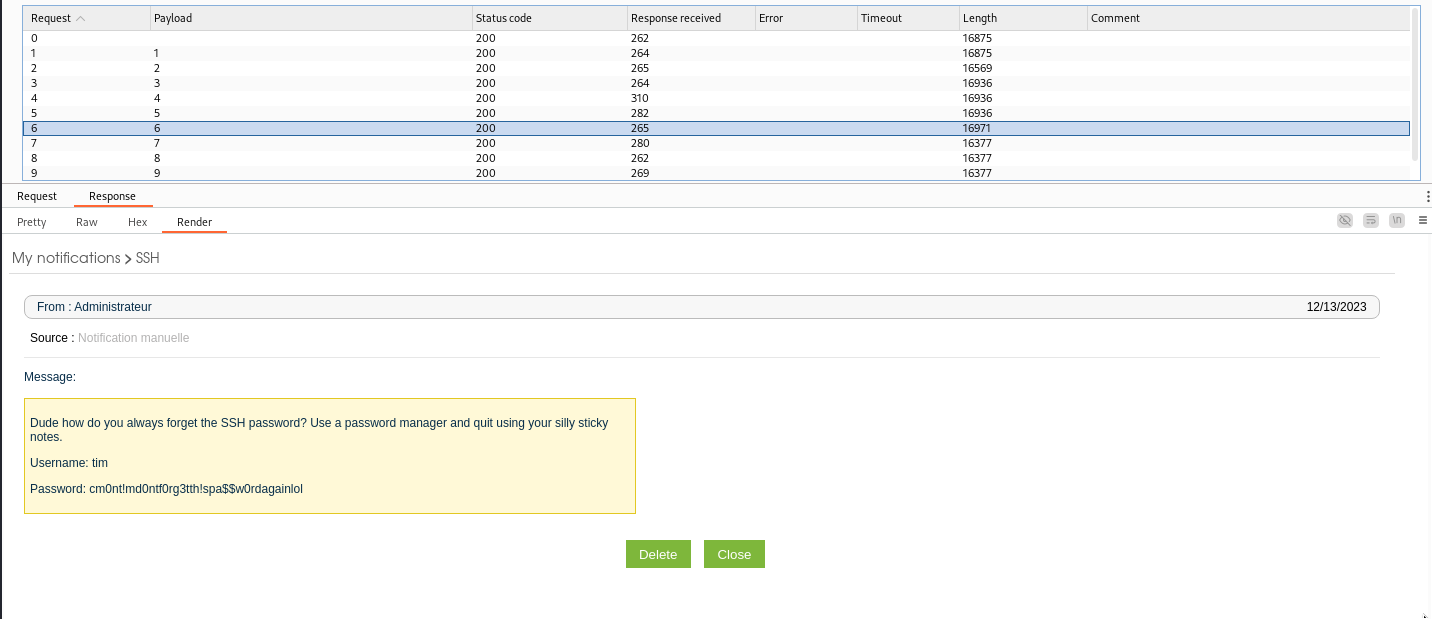Click response received value 282

640,113
